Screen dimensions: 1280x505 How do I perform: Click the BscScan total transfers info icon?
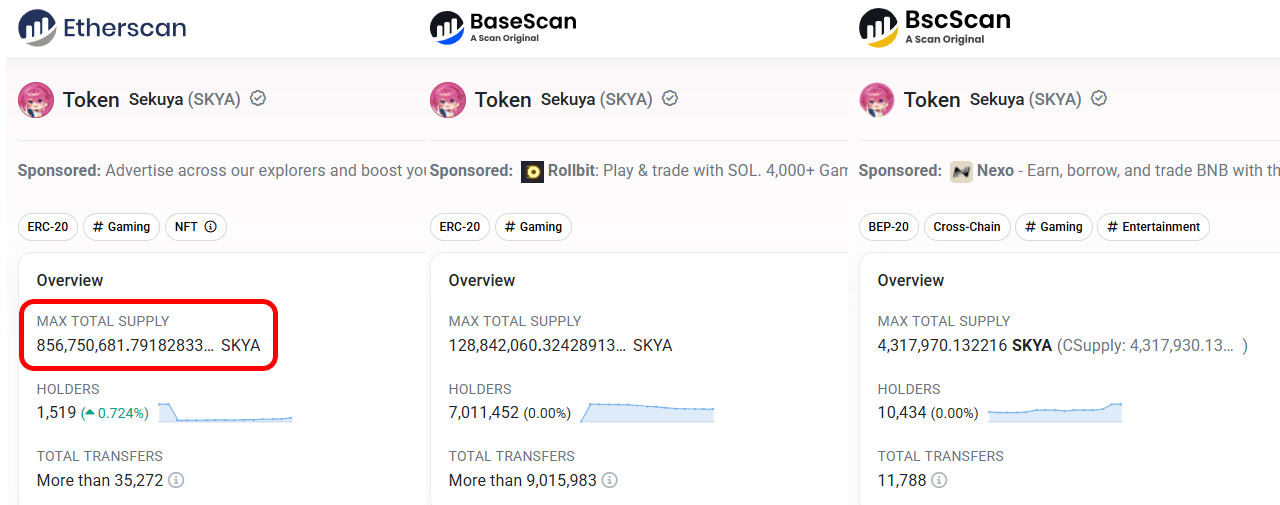coord(939,480)
